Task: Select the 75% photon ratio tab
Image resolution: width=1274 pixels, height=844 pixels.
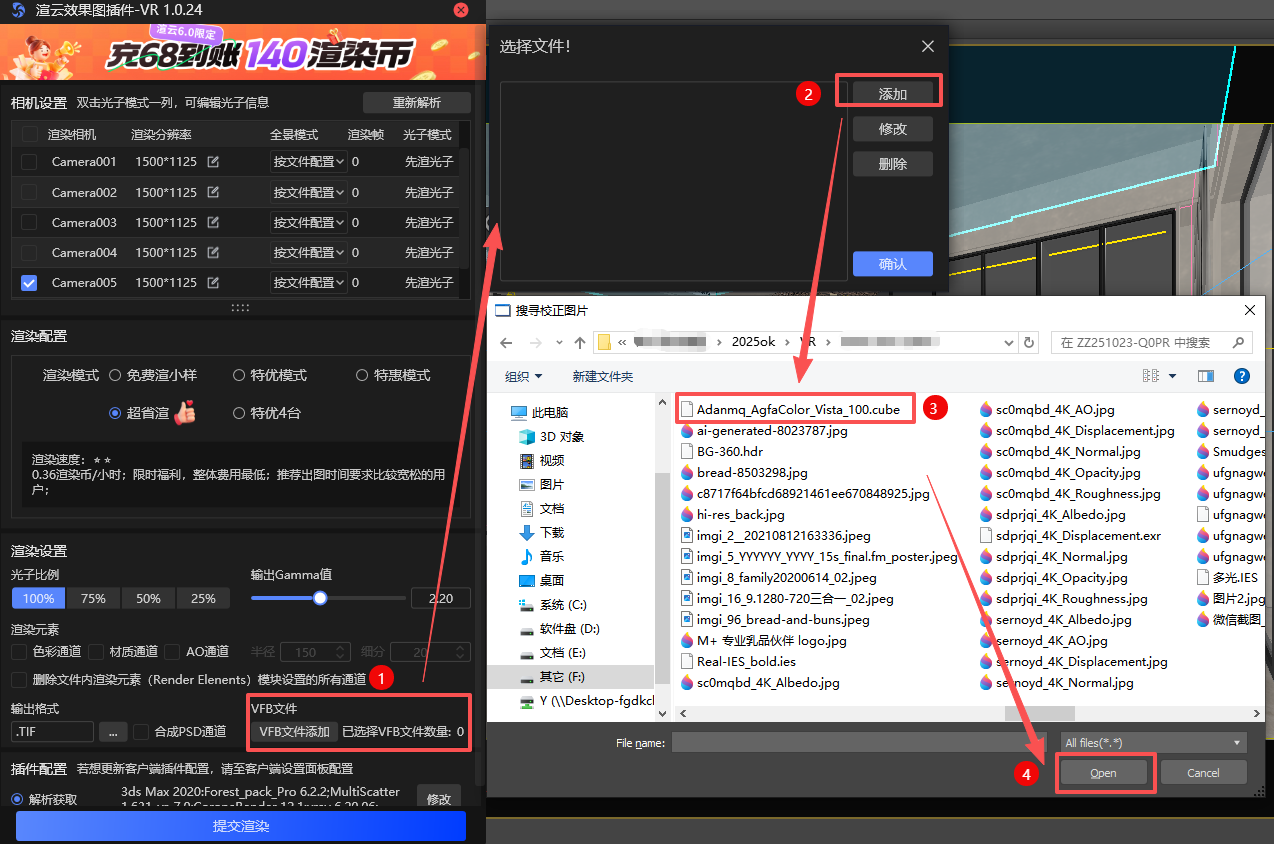Action: (x=93, y=598)
